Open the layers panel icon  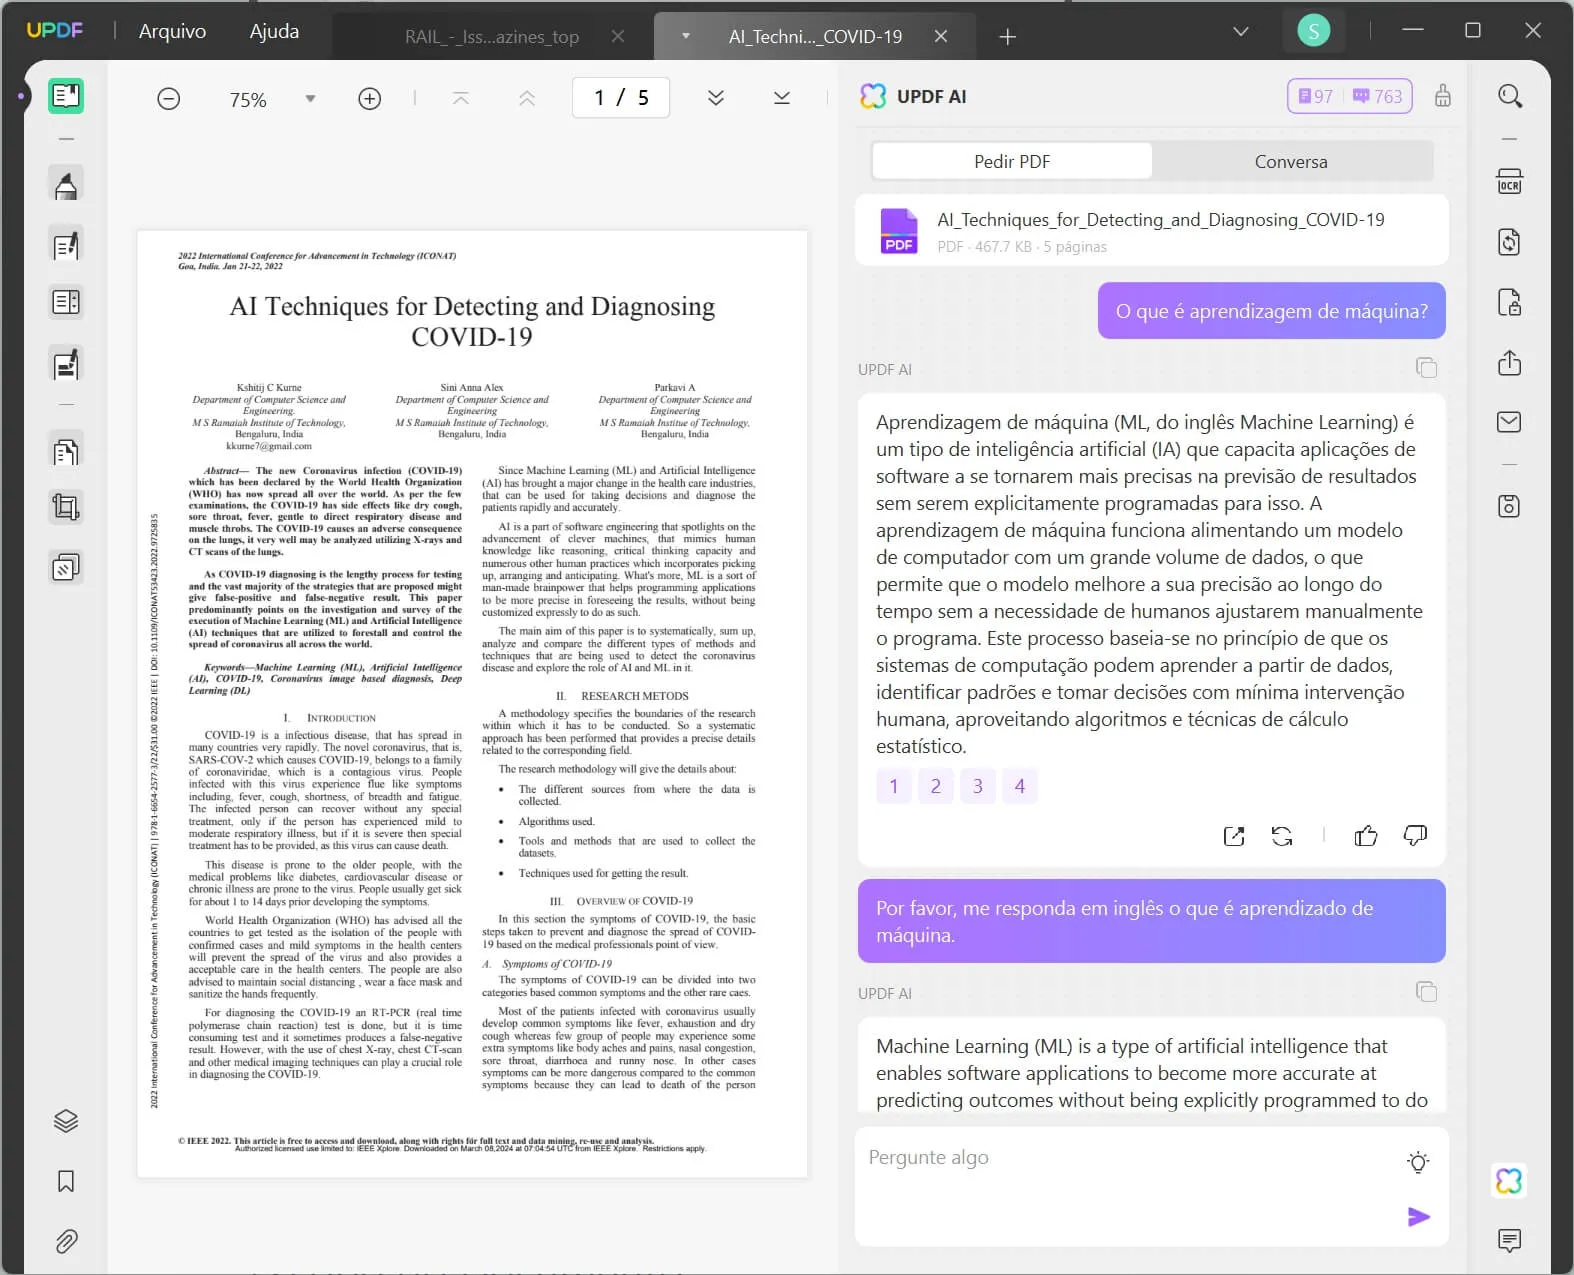click(x=66, y=1121)
